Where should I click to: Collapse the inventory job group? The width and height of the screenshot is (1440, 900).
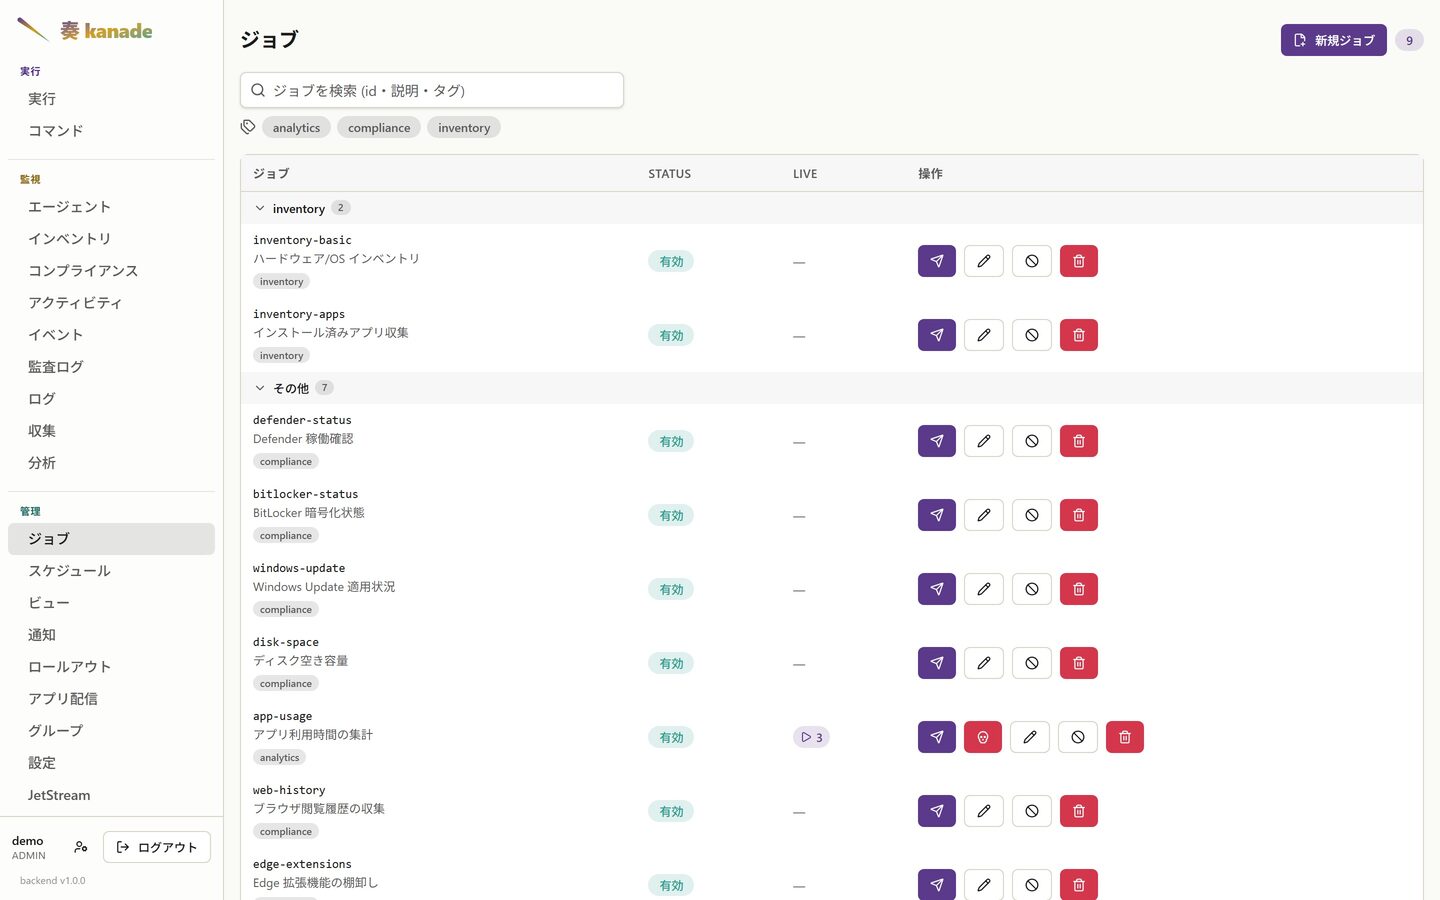pos(260,208)
